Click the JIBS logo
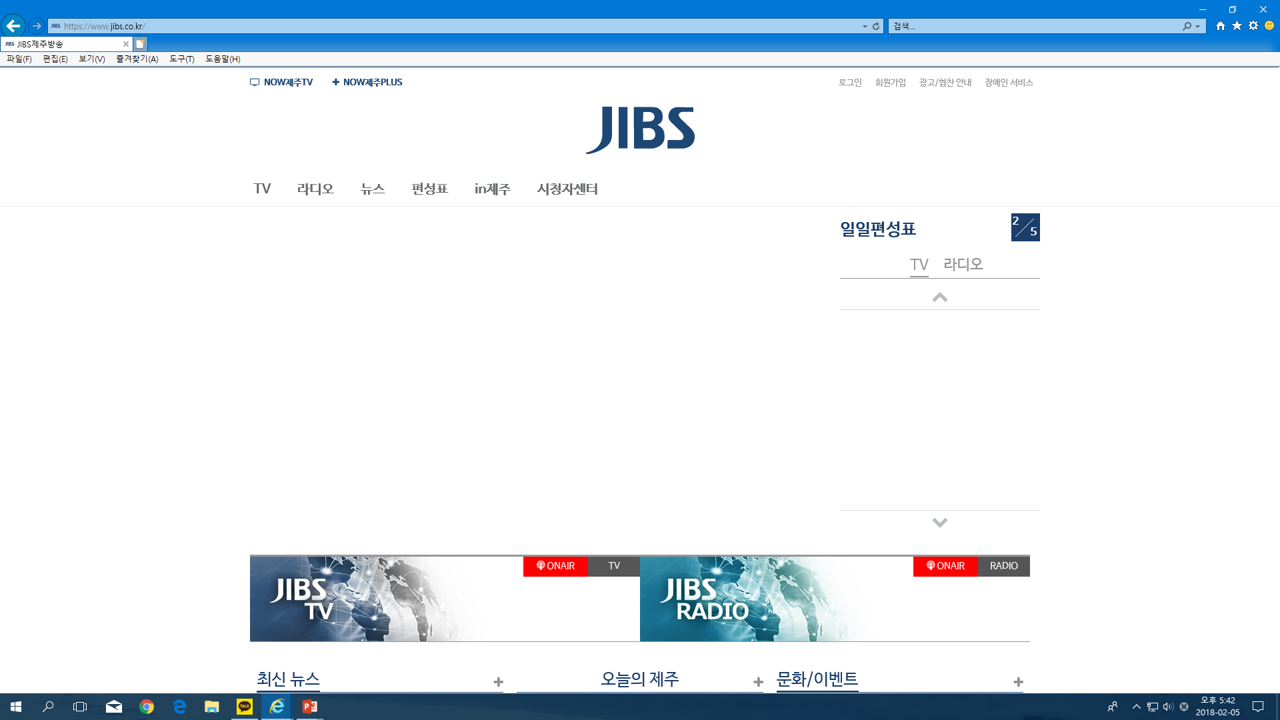The height and width of the screenshot is (720, 1280). click(640, 130)
